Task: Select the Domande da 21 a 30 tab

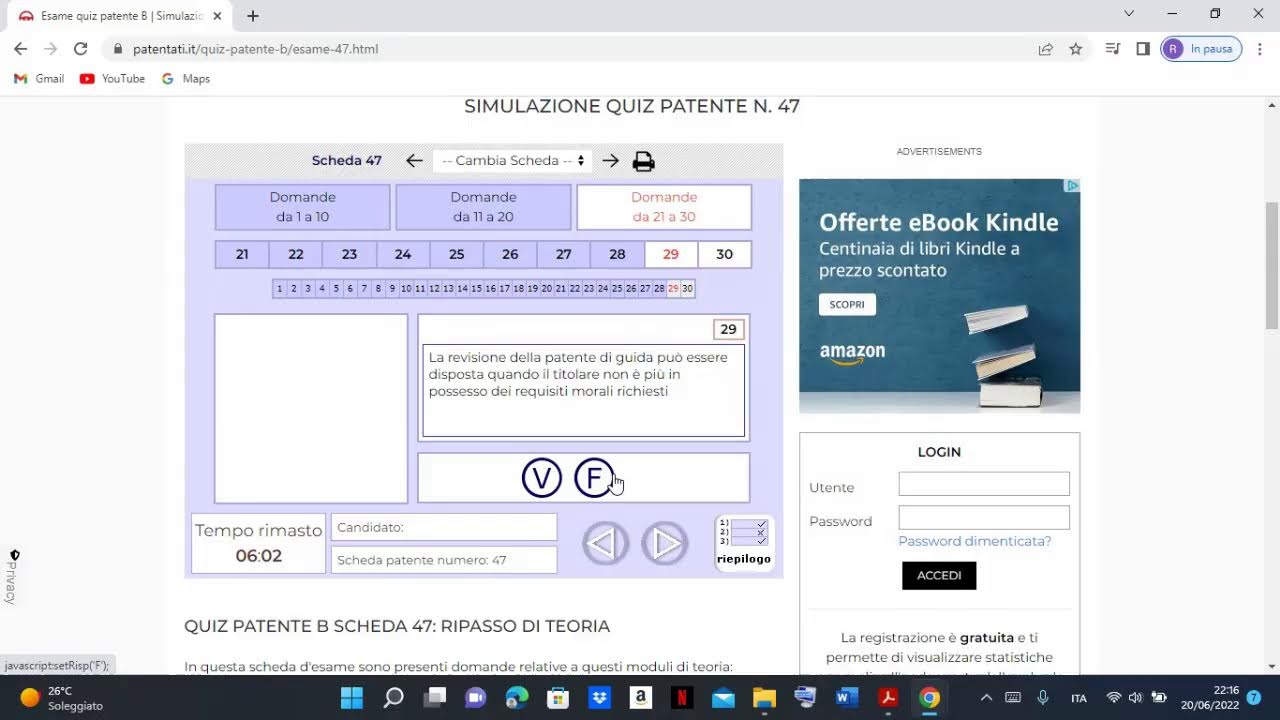Action: [664, 207]
